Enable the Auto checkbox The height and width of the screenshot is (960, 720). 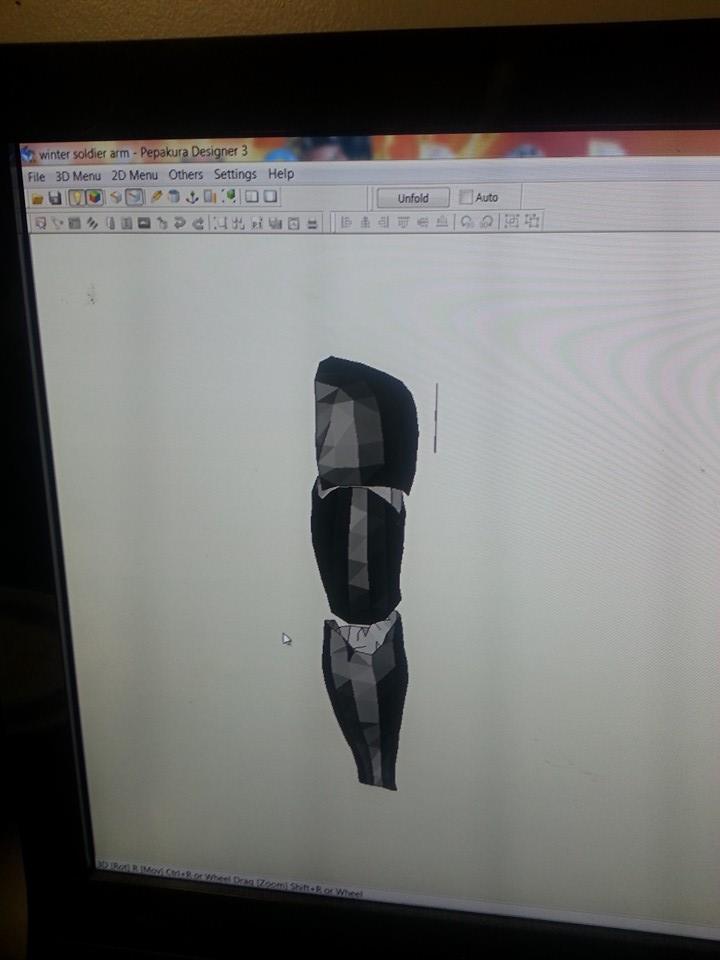(466, 197)
